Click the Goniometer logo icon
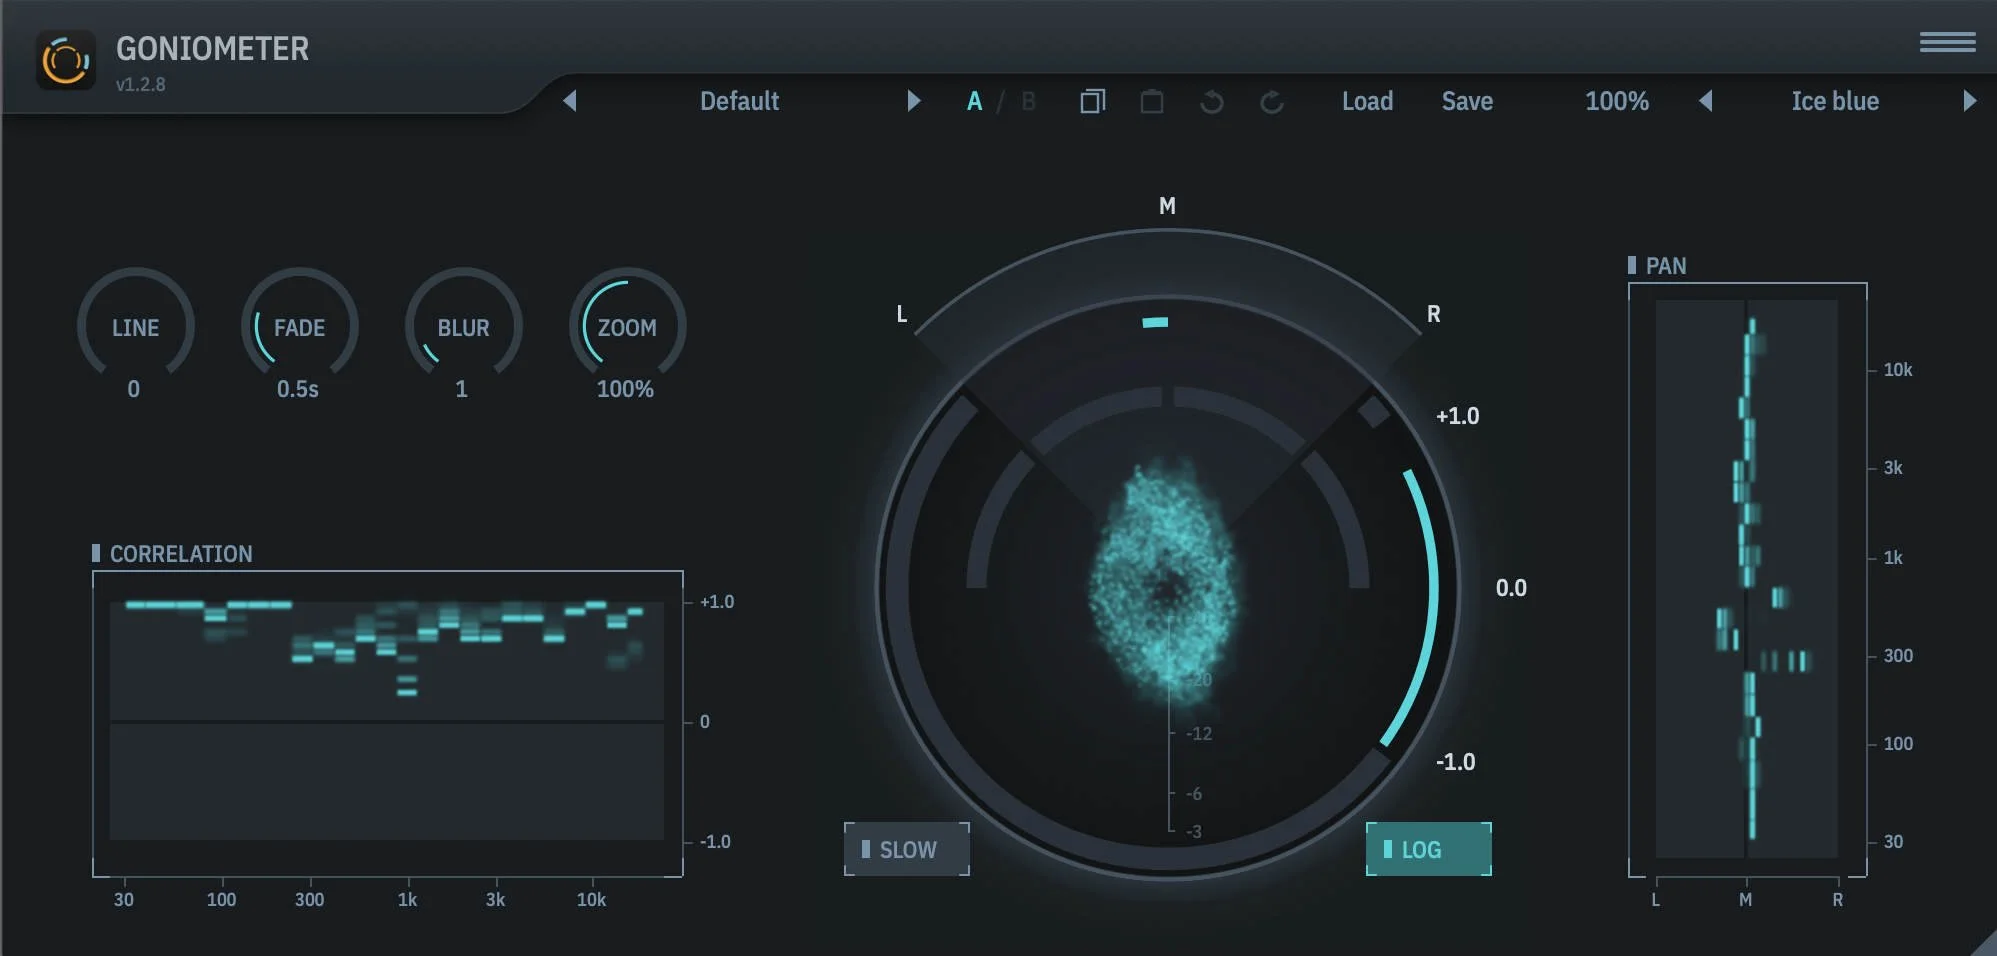 (66, 60)
